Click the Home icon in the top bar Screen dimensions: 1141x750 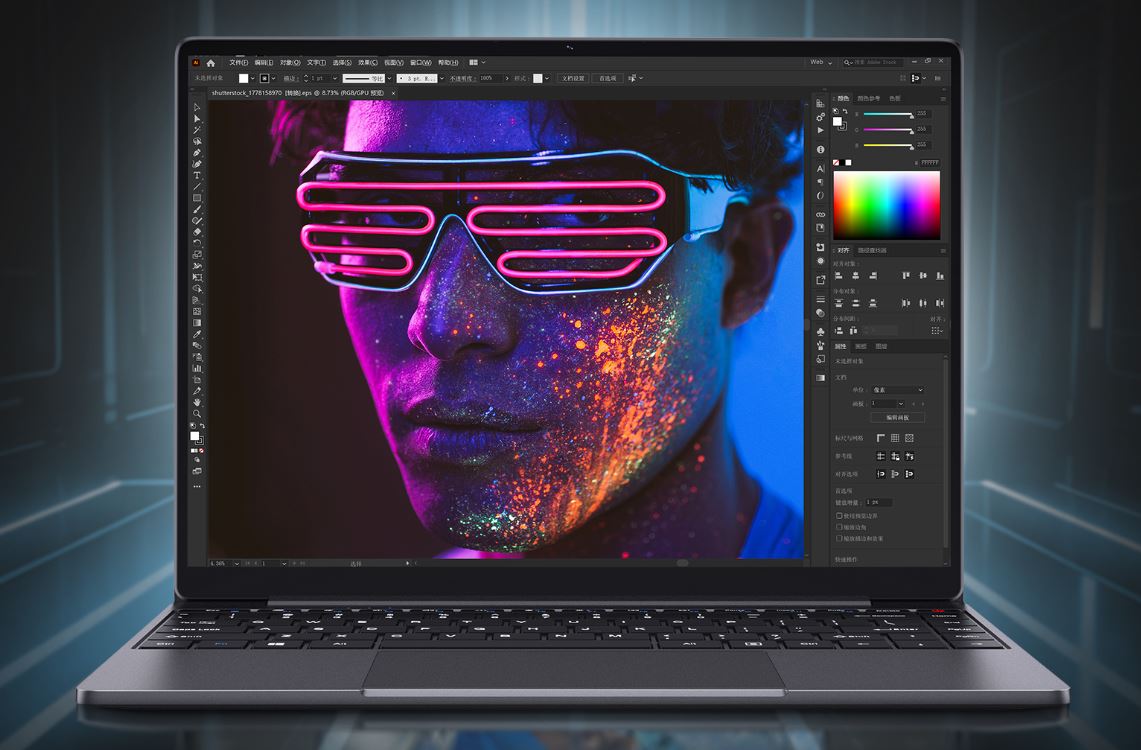tap(211, 62)
